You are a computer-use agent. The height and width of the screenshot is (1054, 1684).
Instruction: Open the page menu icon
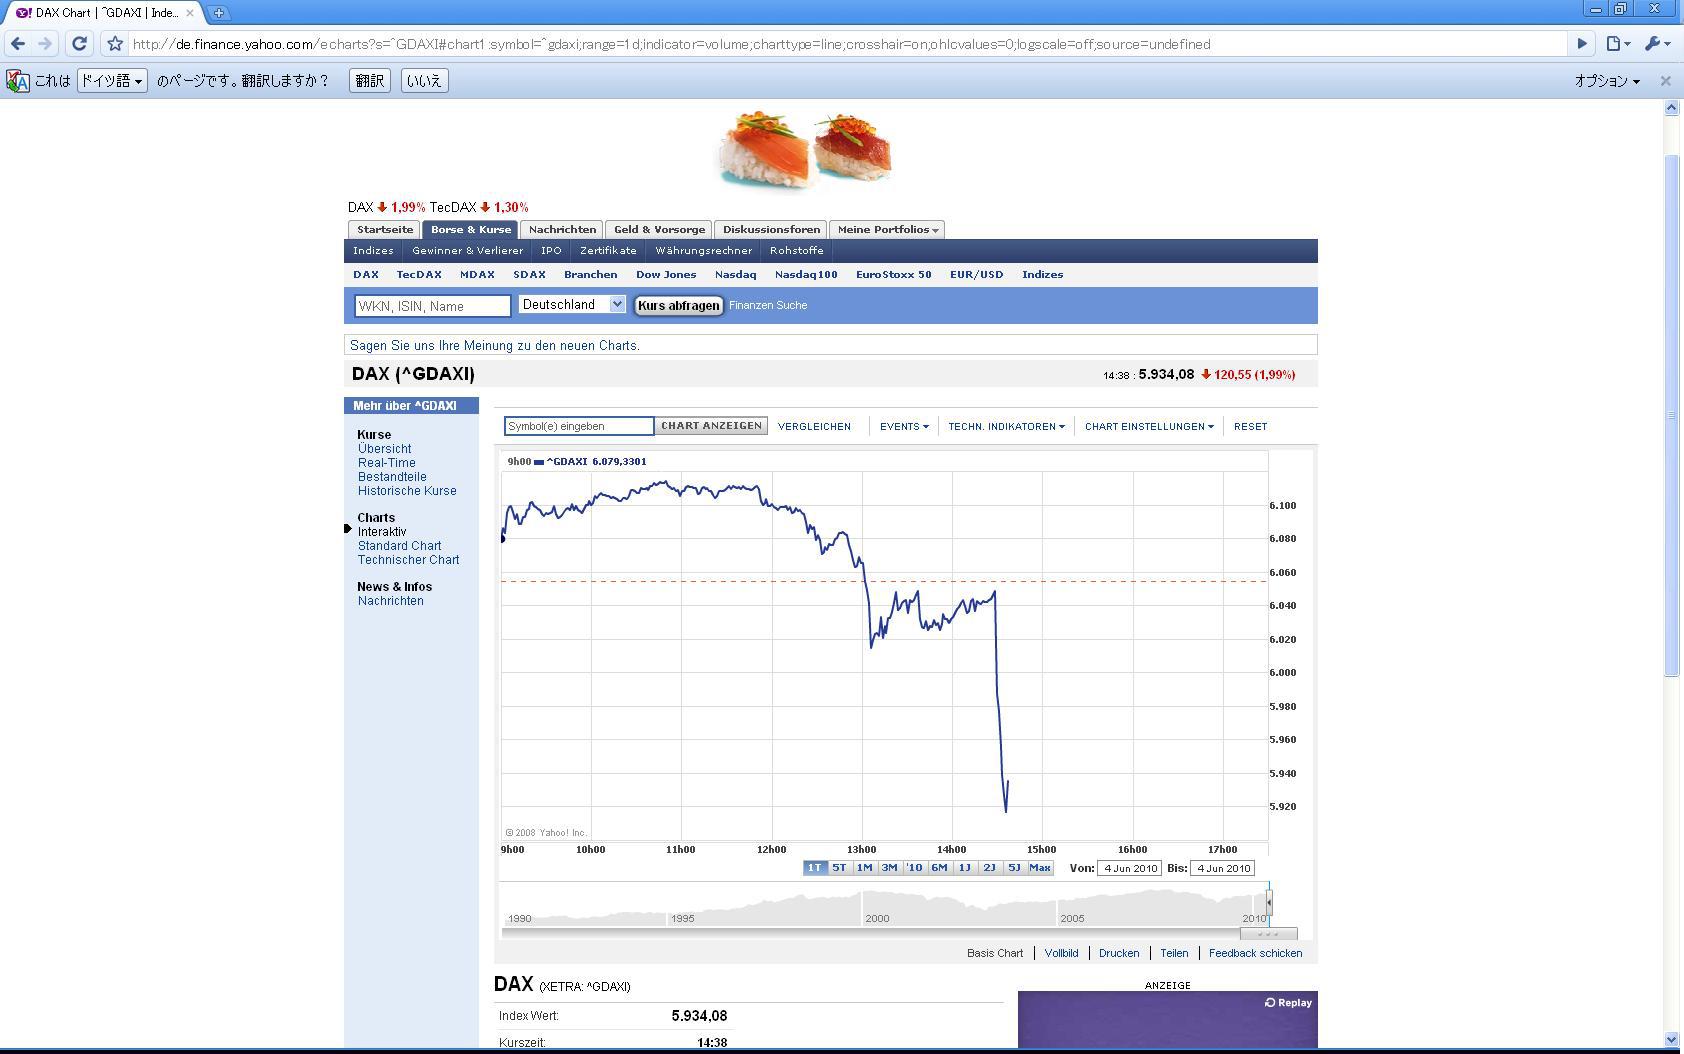pos(1617,43)
